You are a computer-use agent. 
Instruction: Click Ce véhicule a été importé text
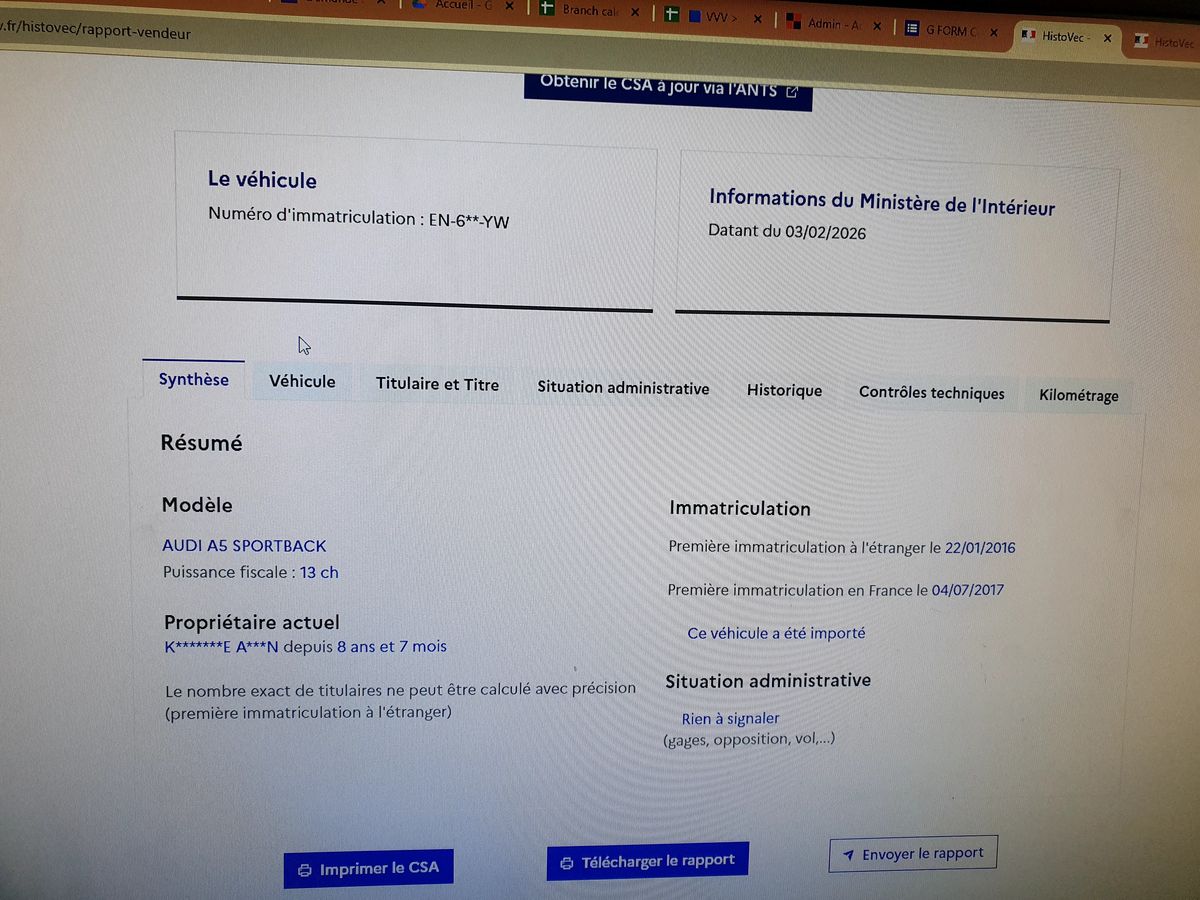[x=776, y=633]
